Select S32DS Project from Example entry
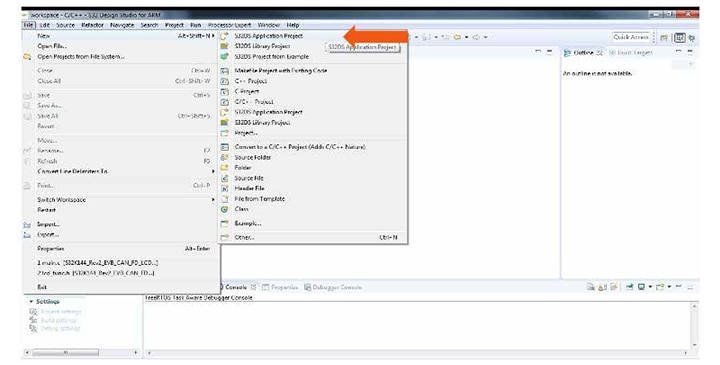The width and height of the screenshot is (720, 365). (x=271, y=56)
